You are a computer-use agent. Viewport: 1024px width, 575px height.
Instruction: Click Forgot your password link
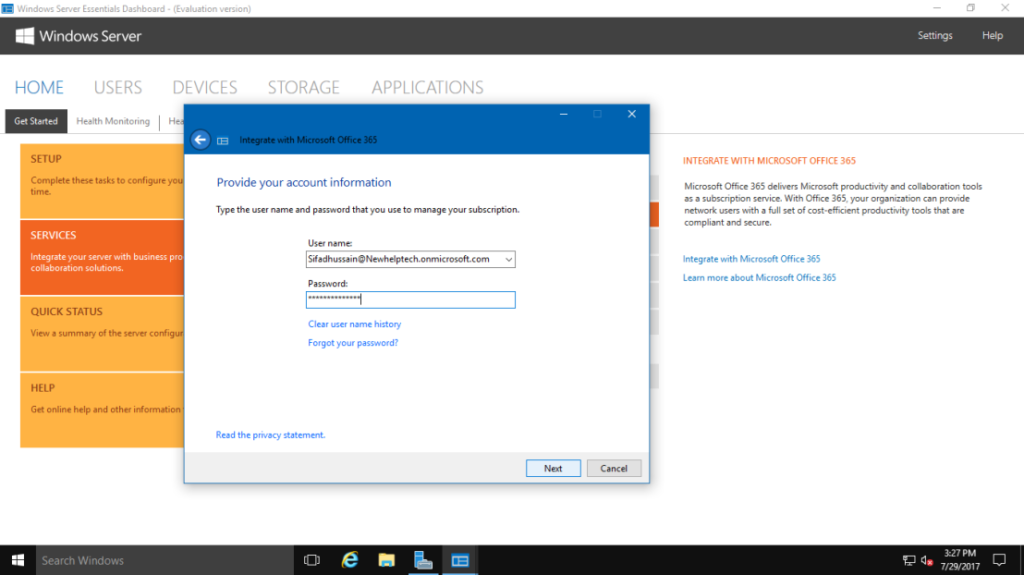(x=353, y=342)
